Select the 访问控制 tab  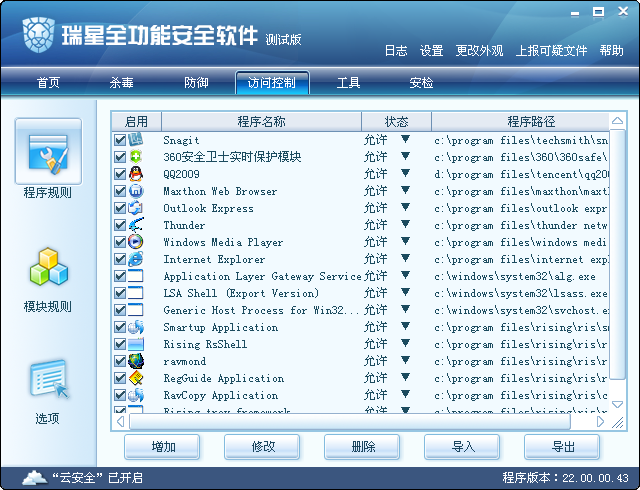(x=272, y=83)
